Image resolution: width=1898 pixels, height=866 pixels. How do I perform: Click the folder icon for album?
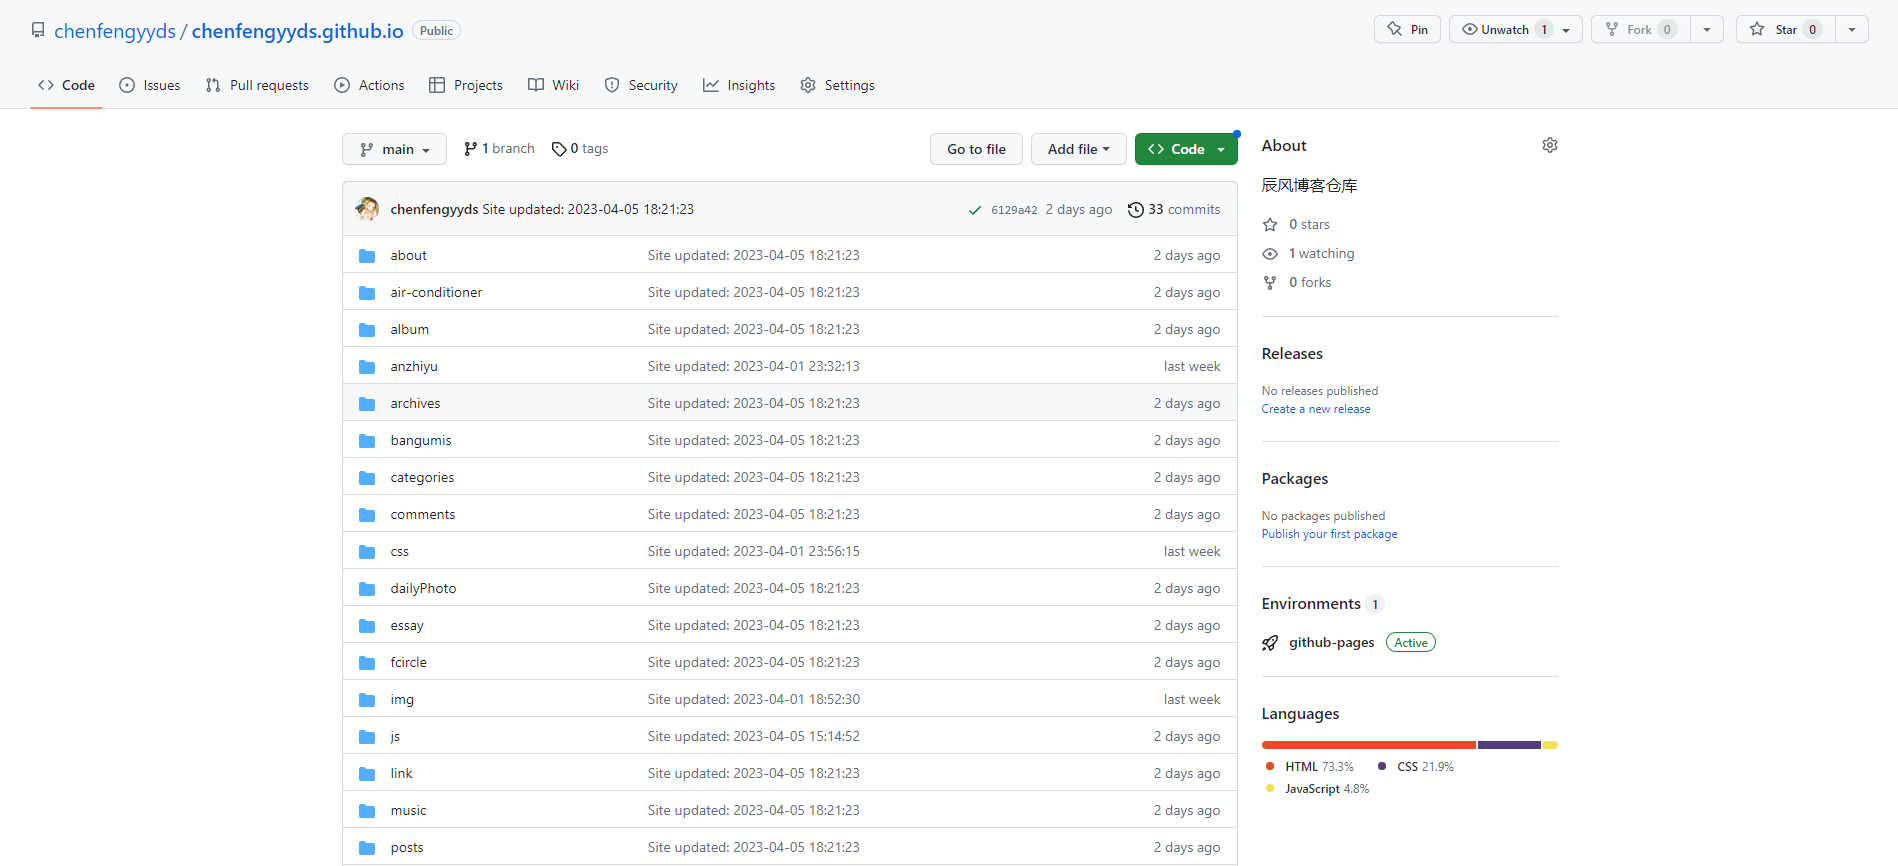367,330
